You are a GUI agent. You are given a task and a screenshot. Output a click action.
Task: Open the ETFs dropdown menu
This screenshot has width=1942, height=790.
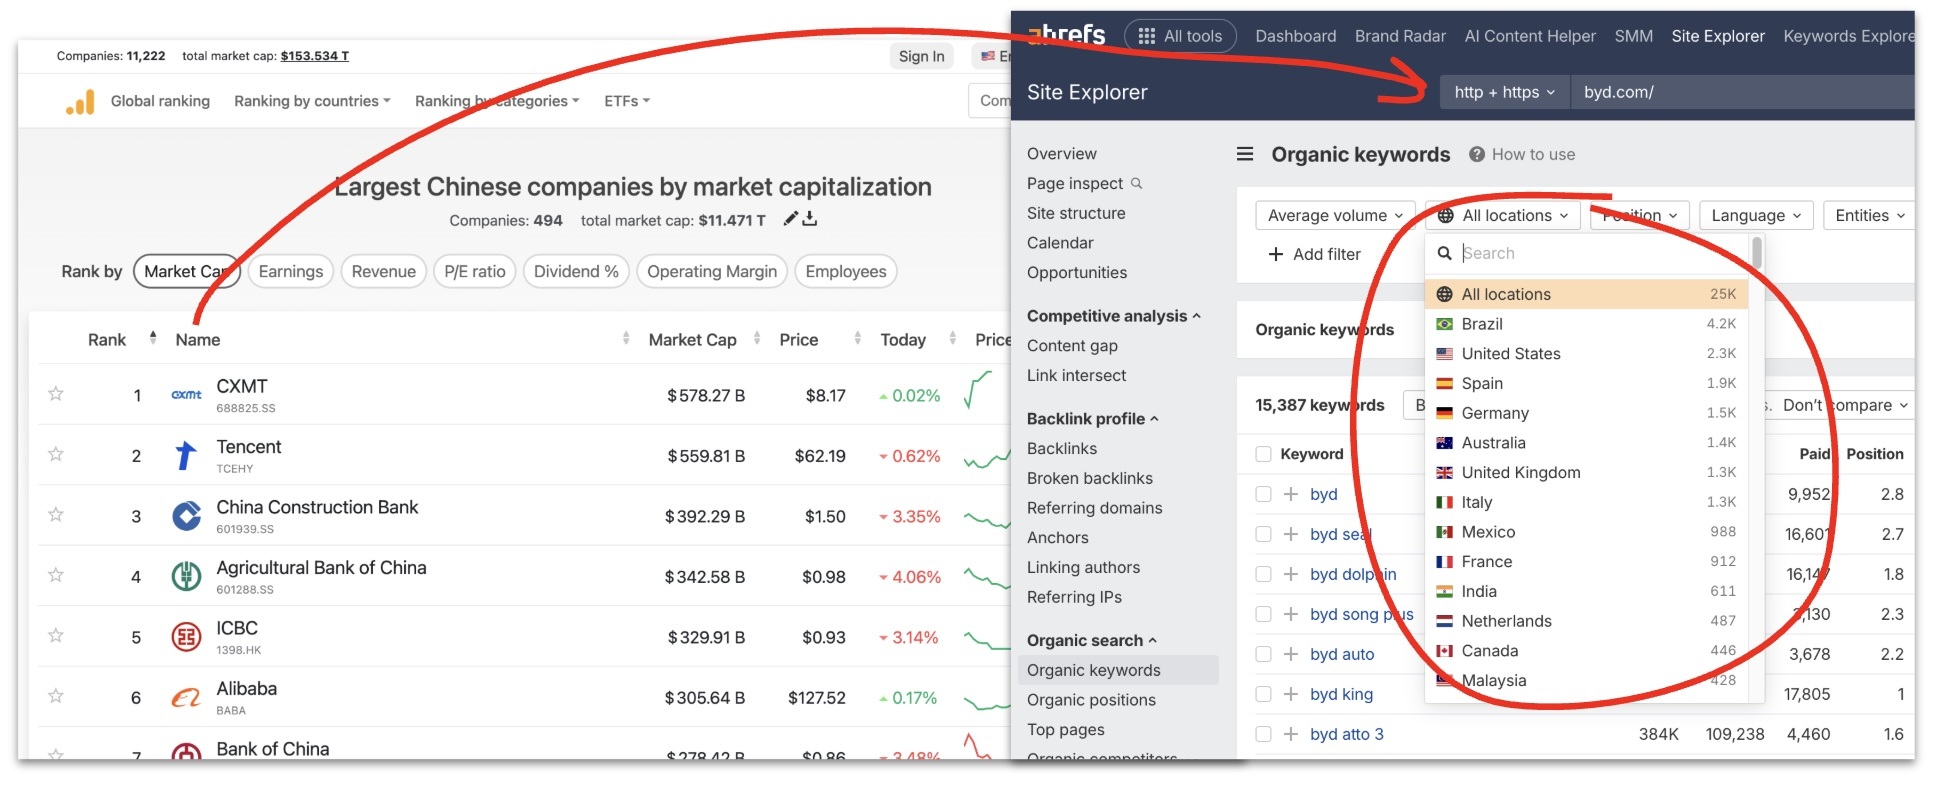click(x=627, y=101)
